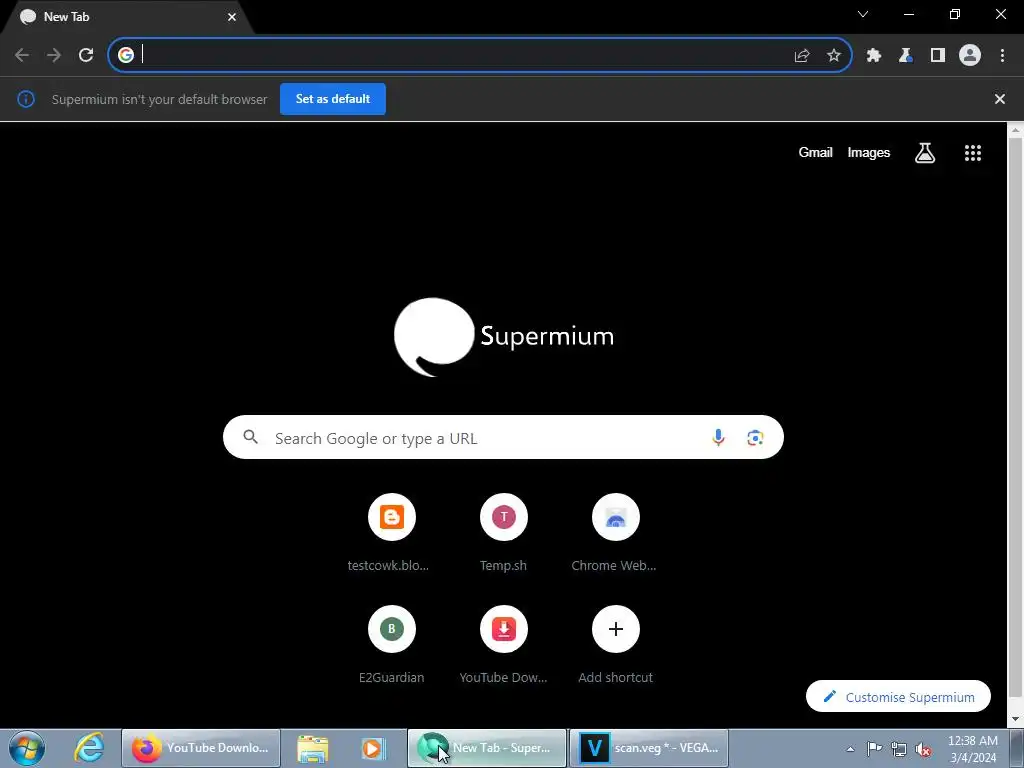This screenshot has width=1024, height=768.
Task: Click the muted volume tray icon
Action: [923, 749]
